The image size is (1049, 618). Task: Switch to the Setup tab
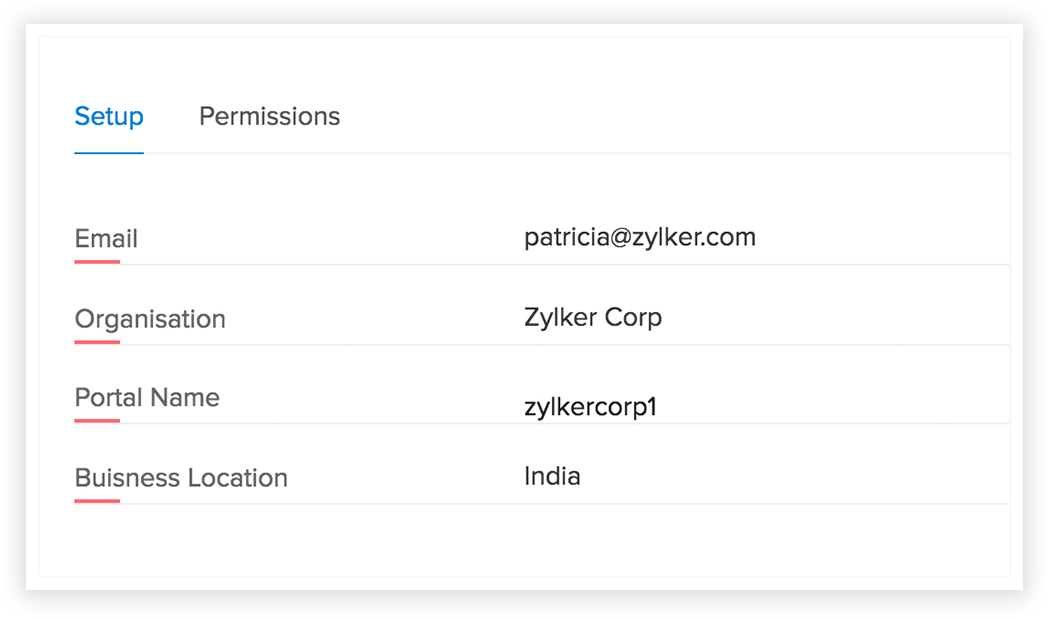(109, 117)
